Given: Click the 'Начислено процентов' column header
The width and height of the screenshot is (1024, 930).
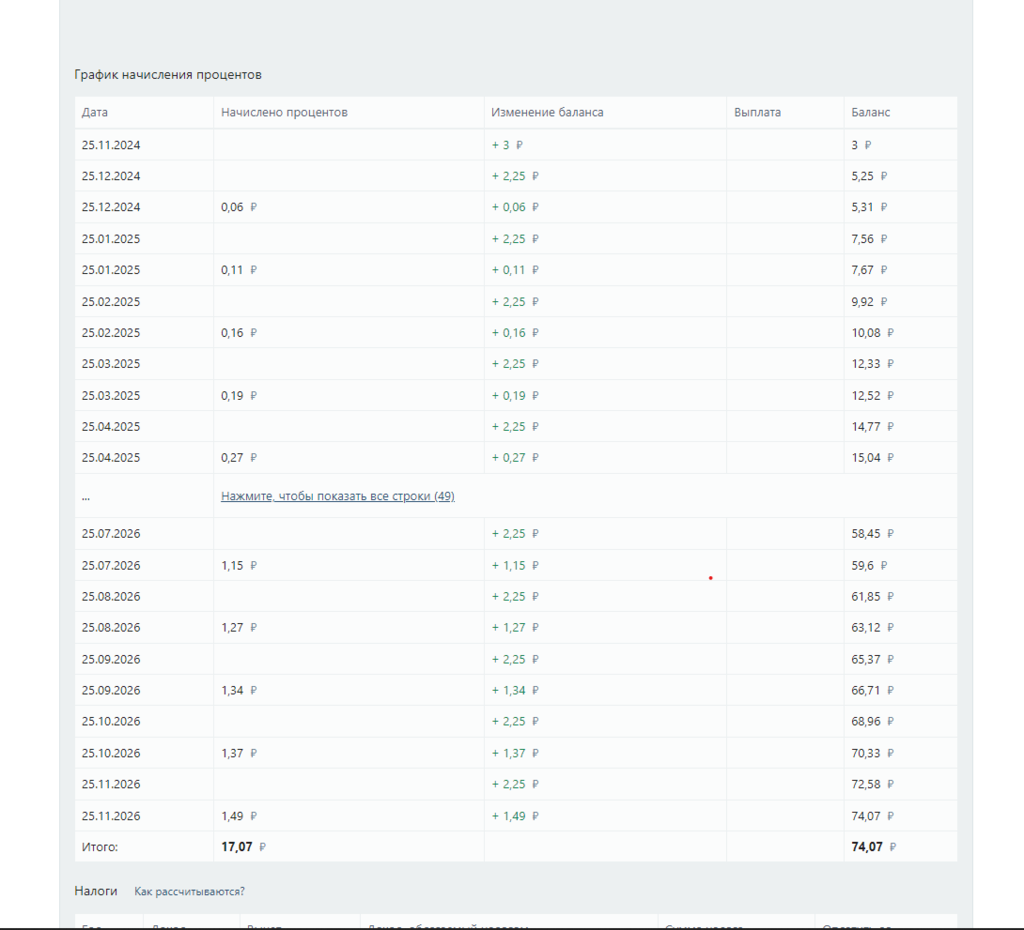Looking at the screenshot, I should pyautogui.click(x=284, y=113).
